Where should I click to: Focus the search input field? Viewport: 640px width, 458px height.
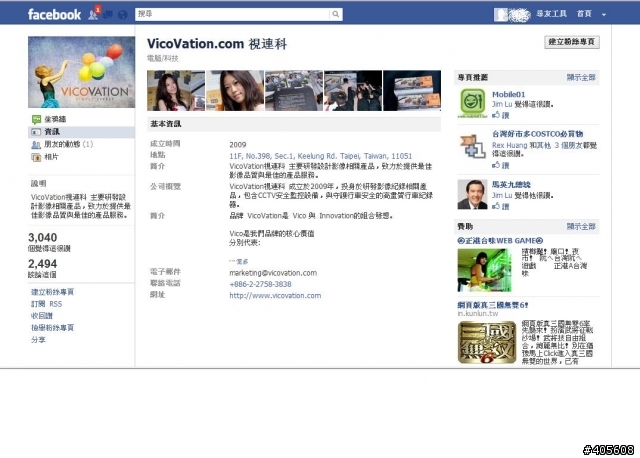coord(232,14)
